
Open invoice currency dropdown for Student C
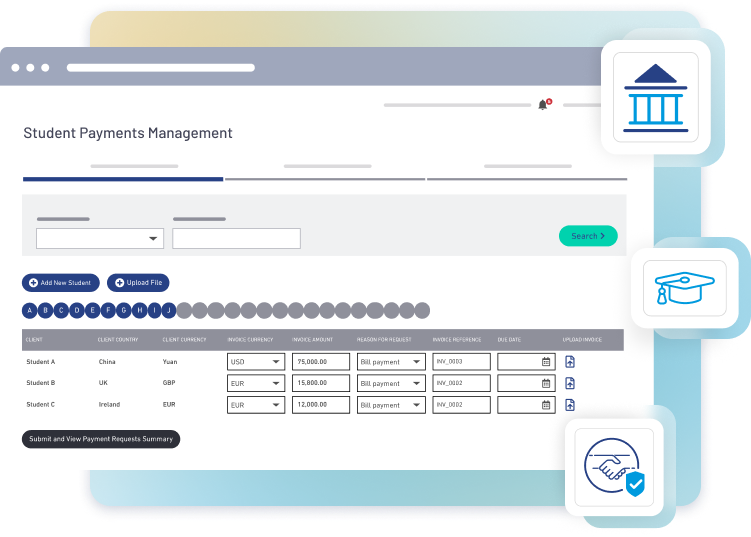click(256, 405)
